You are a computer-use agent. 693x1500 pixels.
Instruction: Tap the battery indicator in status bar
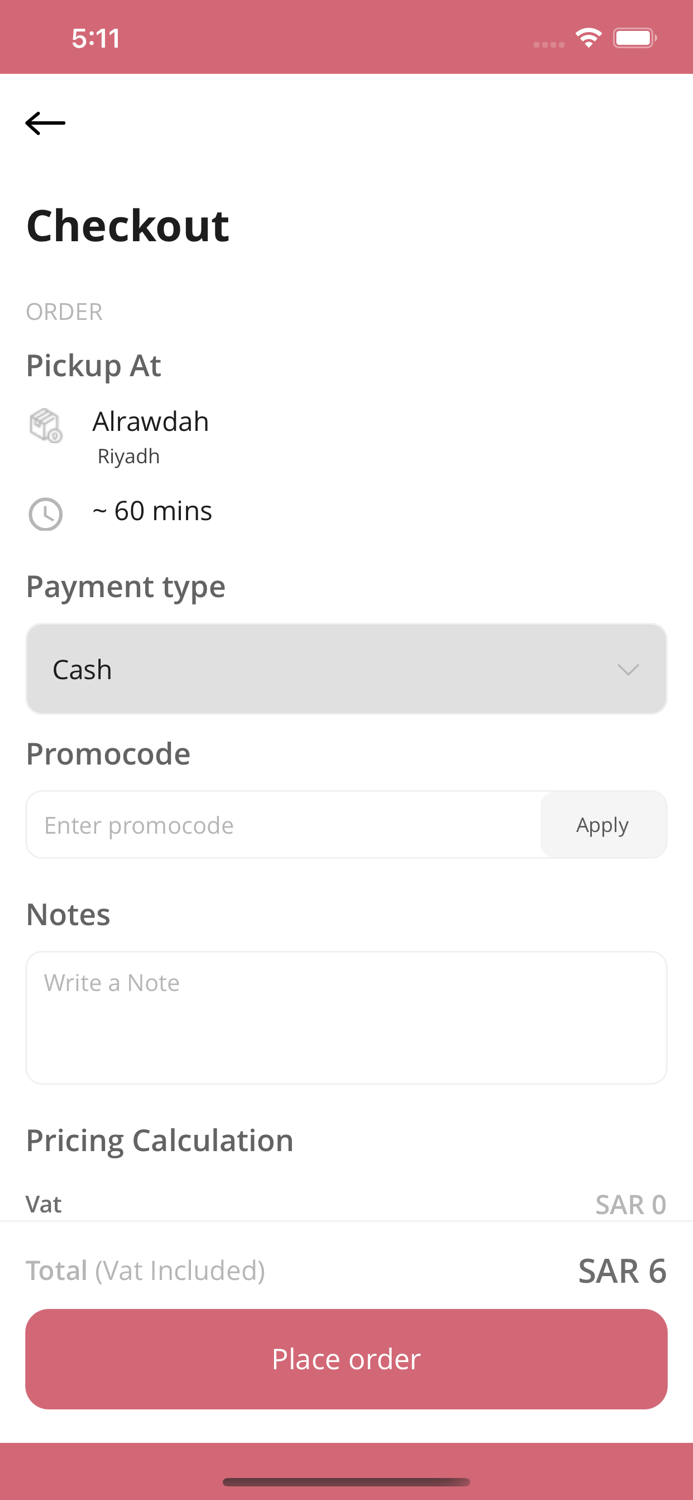634,37
